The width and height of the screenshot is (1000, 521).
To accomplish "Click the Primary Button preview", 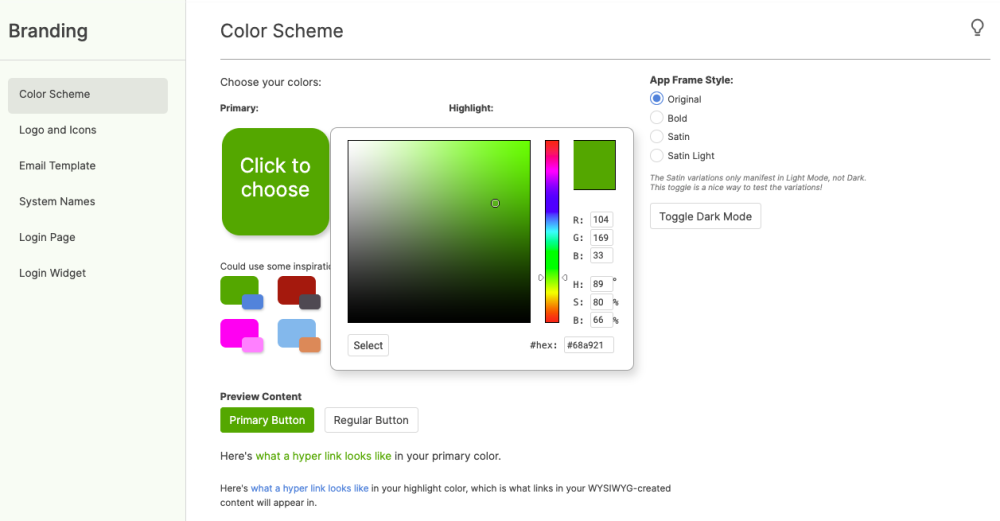I will pyautogui.click(x=267, y=420).
